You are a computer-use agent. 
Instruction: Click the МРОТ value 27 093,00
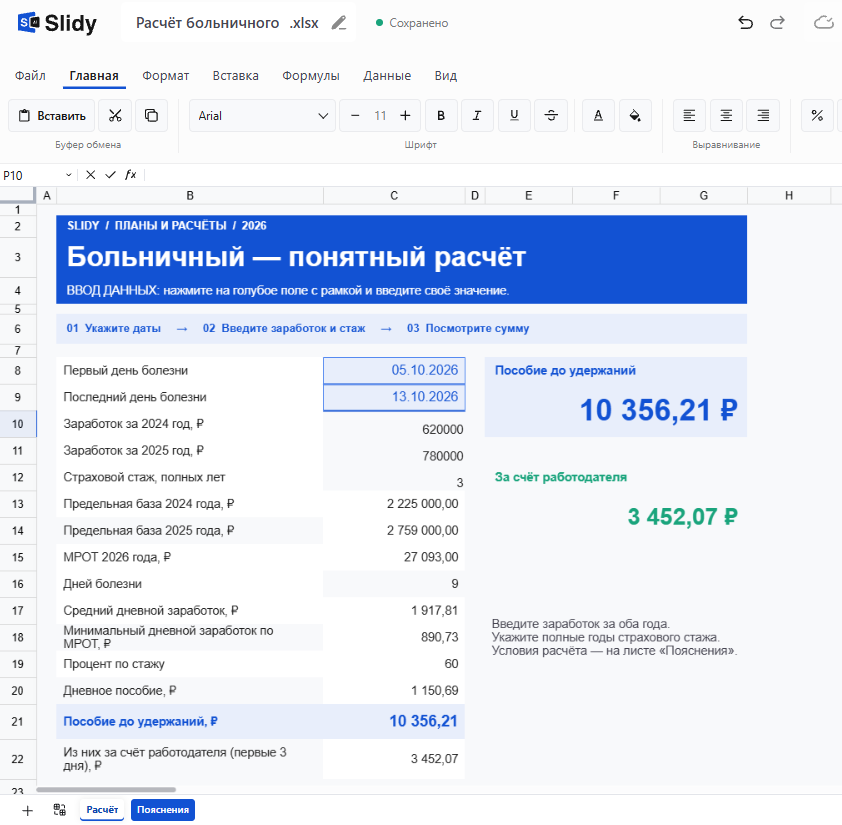pos(394,558)
